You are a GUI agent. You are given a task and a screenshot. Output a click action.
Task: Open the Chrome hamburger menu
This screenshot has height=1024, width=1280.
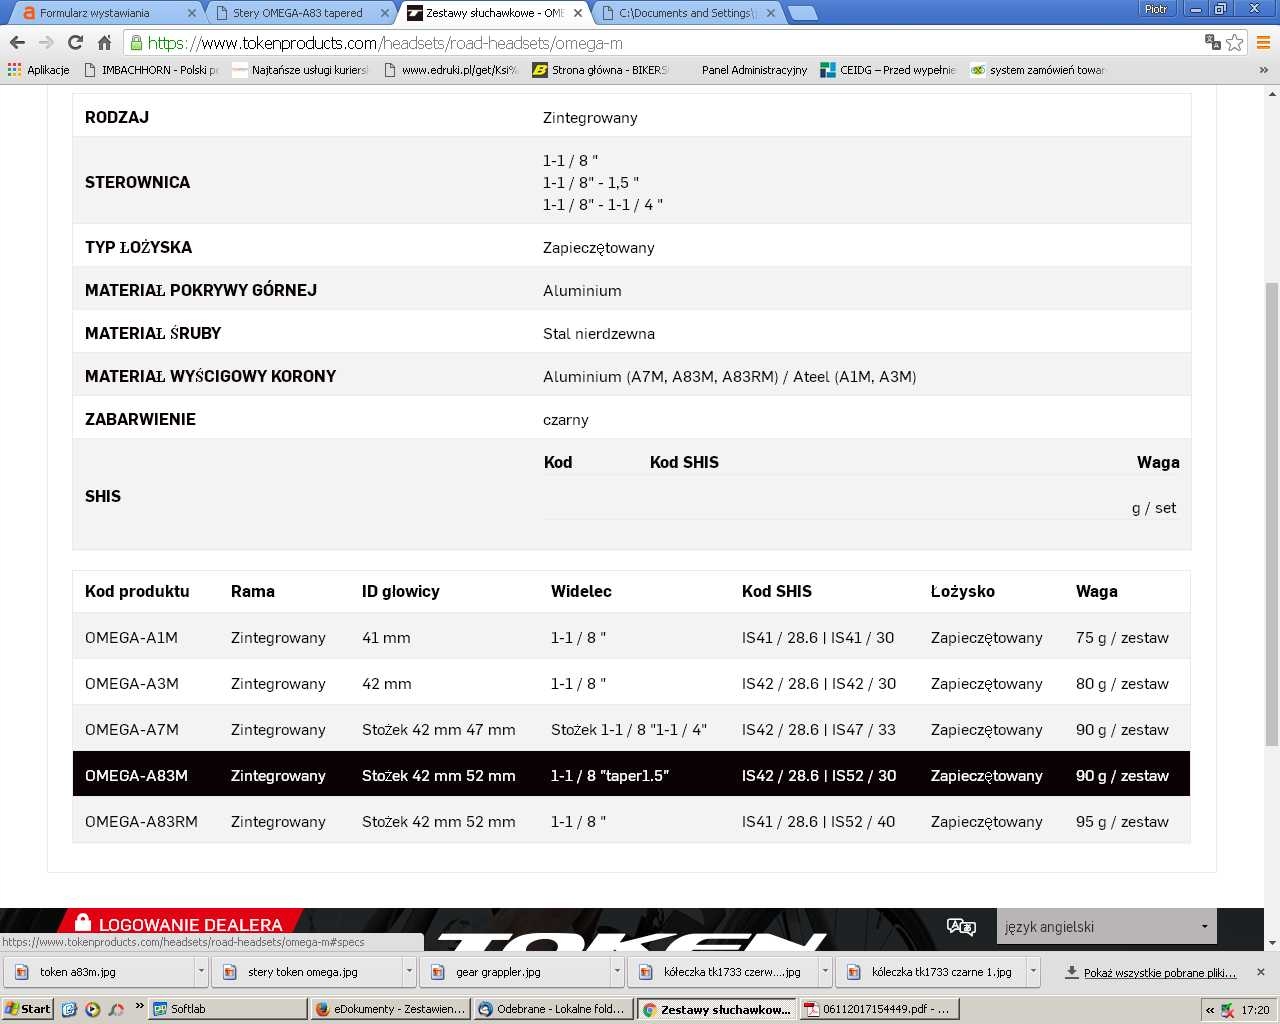[1263, 43]
